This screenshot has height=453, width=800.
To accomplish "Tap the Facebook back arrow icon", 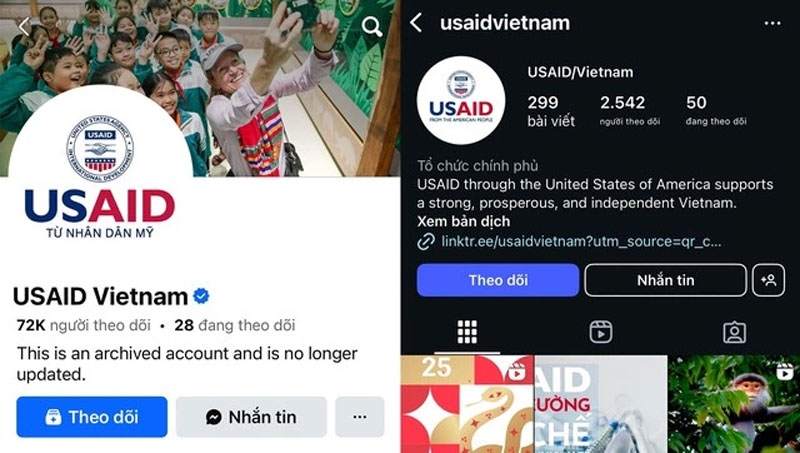I will tap(24, 26).
